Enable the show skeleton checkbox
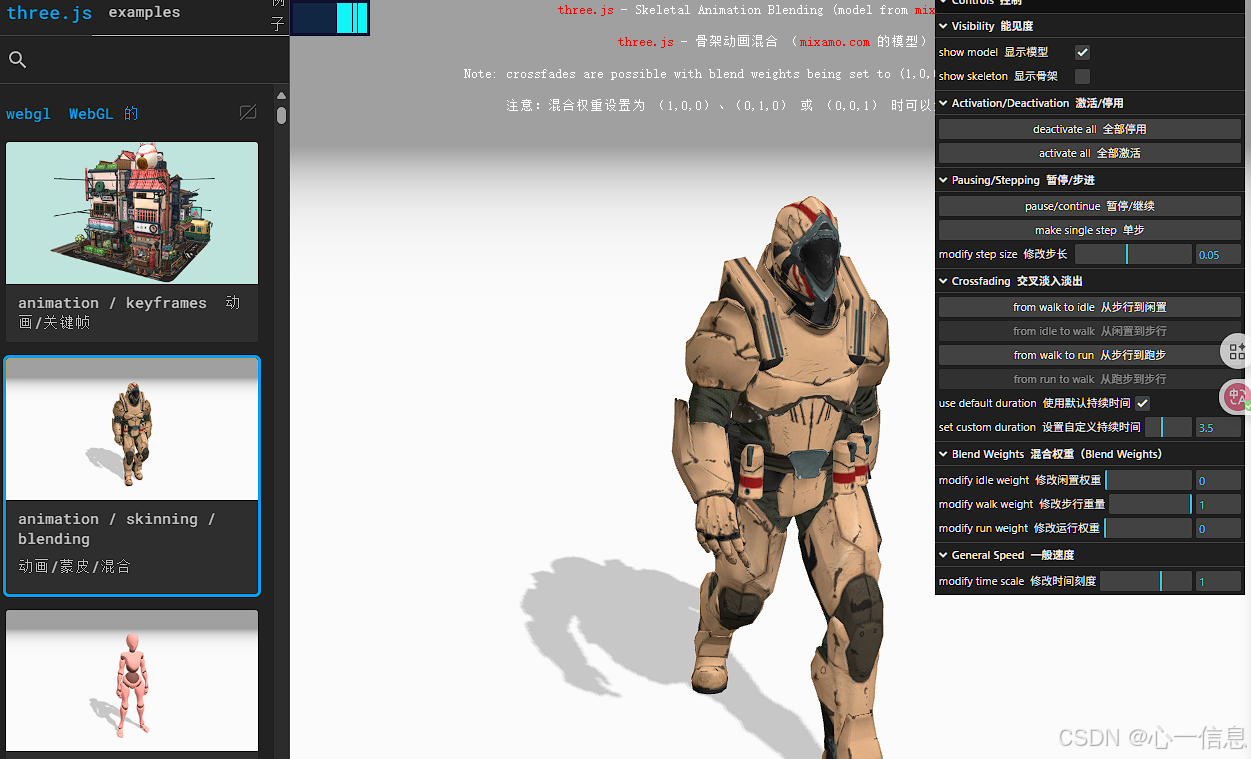1251x759 pixels. [x=1082, y=76]
